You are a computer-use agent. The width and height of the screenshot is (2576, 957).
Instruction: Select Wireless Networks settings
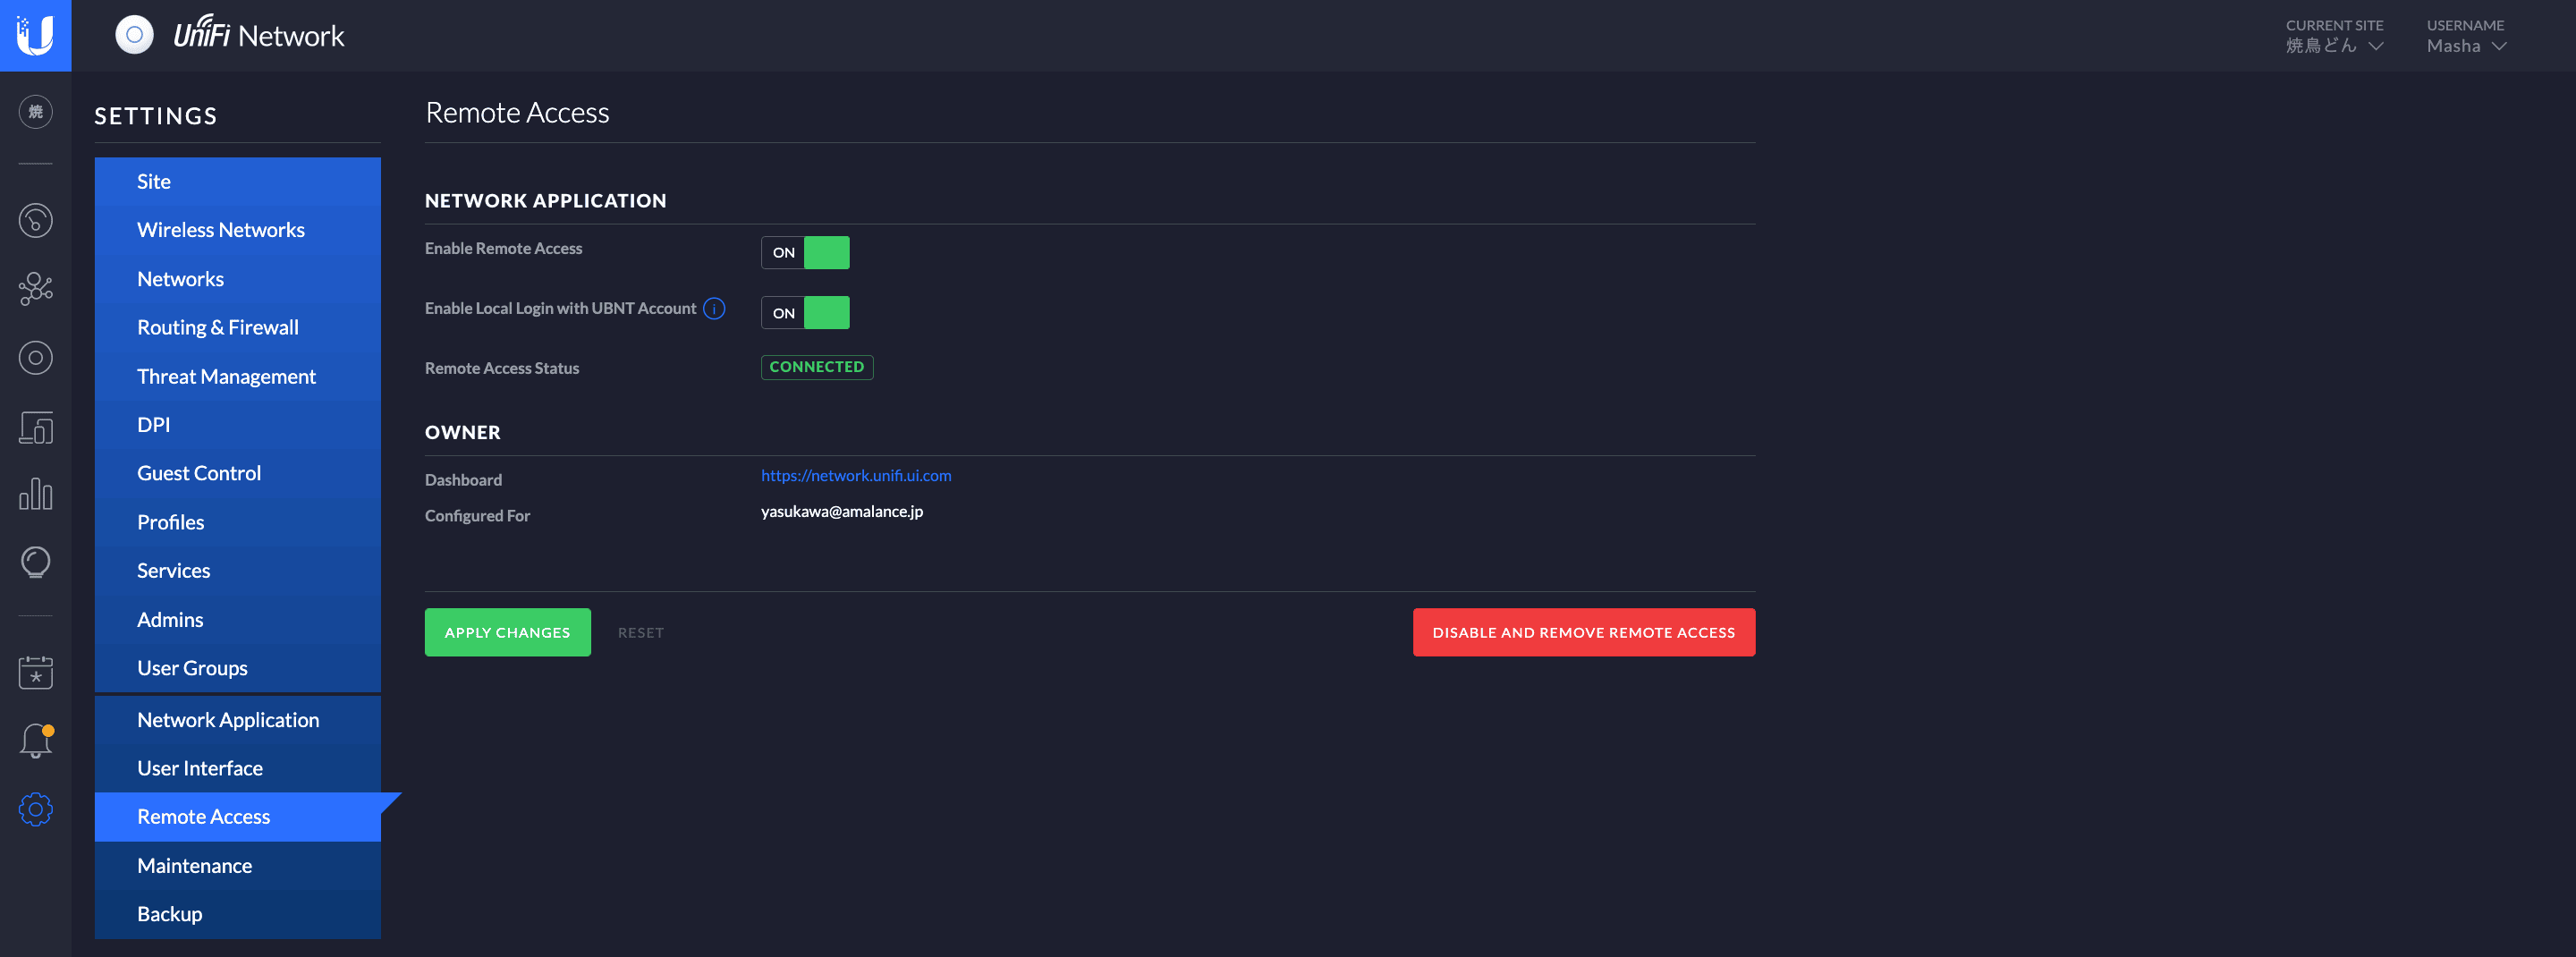coord(238,230)
